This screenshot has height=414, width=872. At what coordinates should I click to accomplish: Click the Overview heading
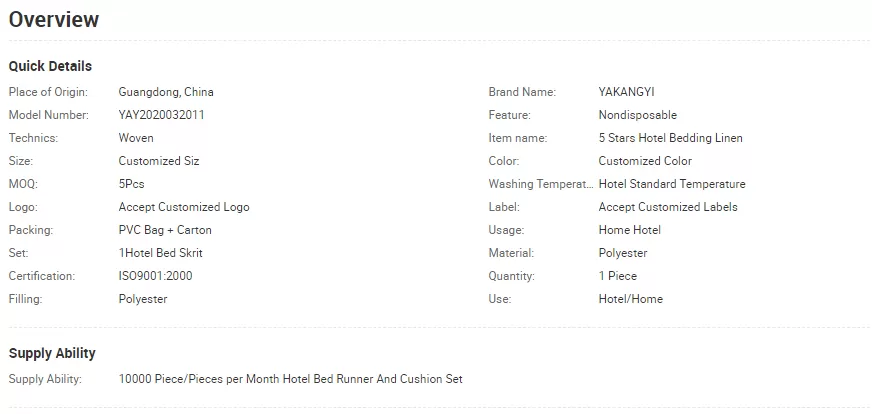[x=54, y=19]
